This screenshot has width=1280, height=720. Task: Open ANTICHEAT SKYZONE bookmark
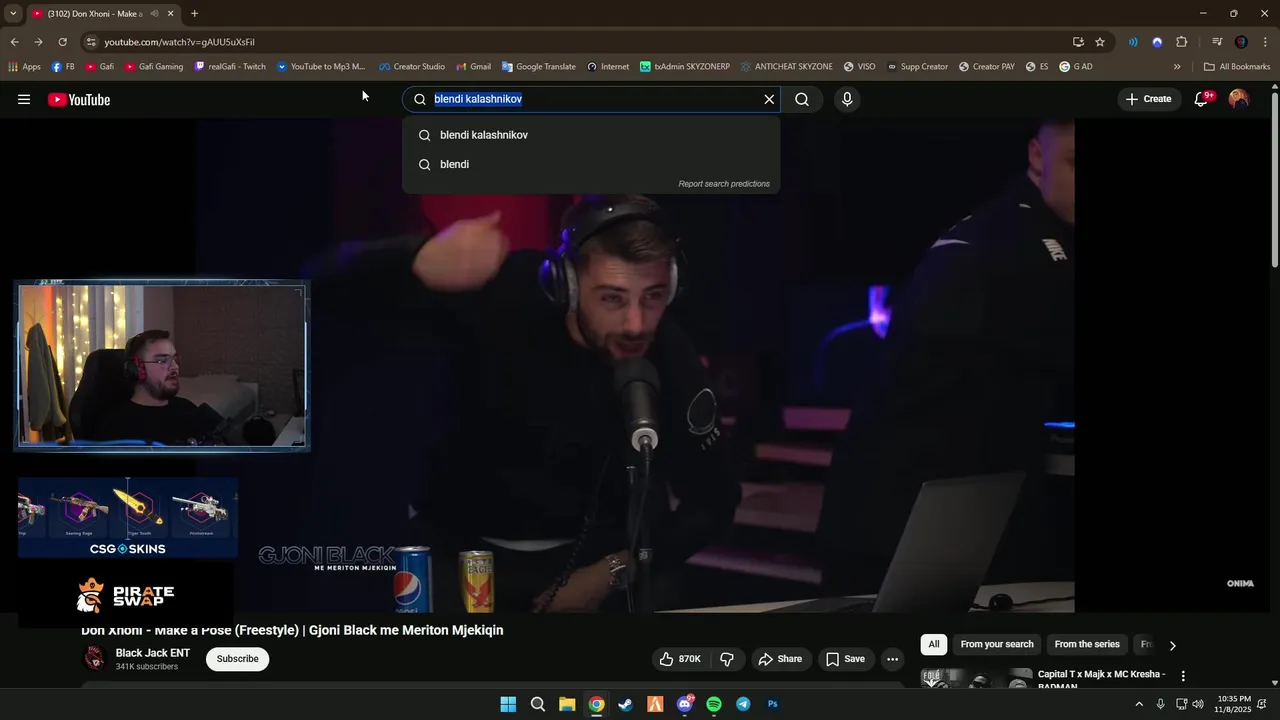[786, 67]
